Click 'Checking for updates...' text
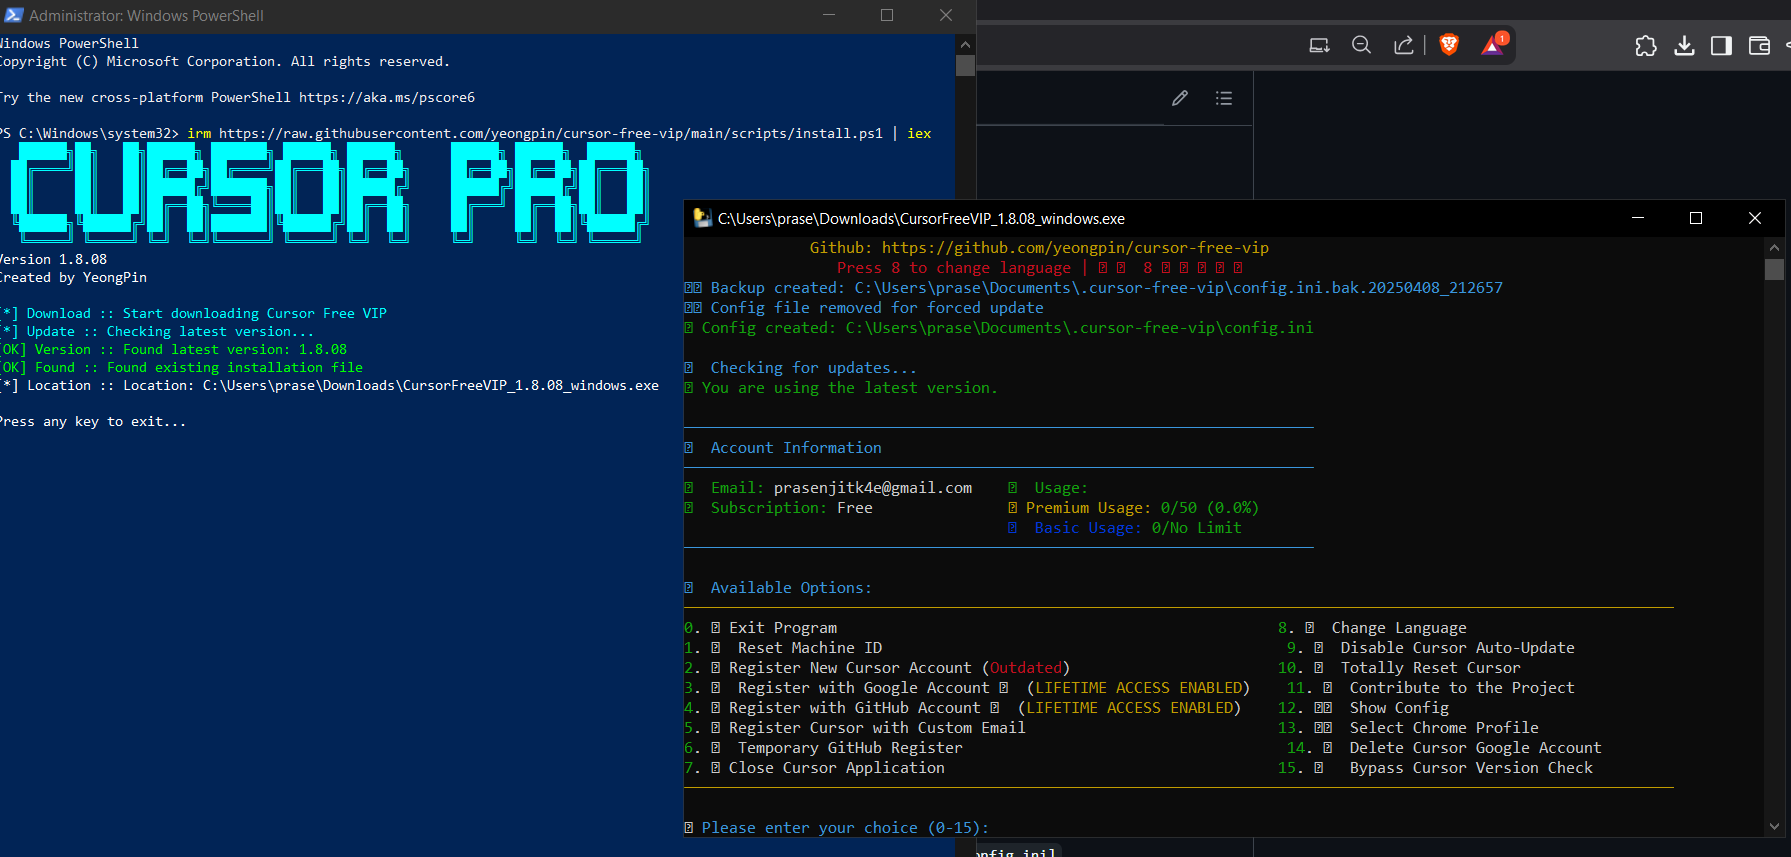The width and height of the screenshot is (1791, 857). (813, 368)
